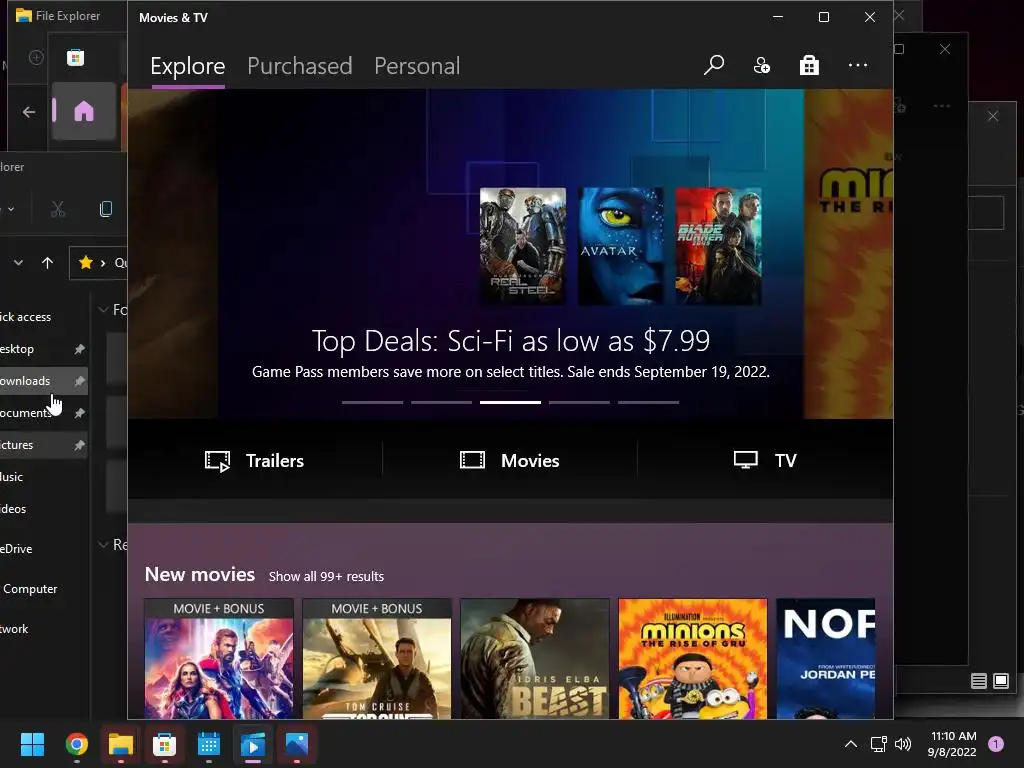The height and width of the screenshot is (768, 1024).
Task: Open Microsoft Store from taskbar
Action: [165, 744]
